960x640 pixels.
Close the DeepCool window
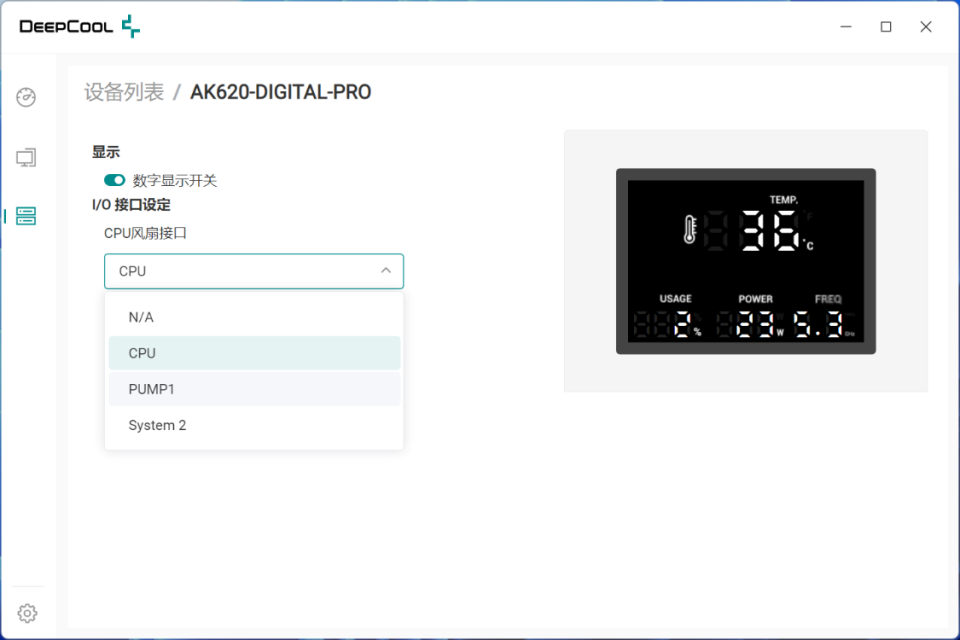coord(926,26)
